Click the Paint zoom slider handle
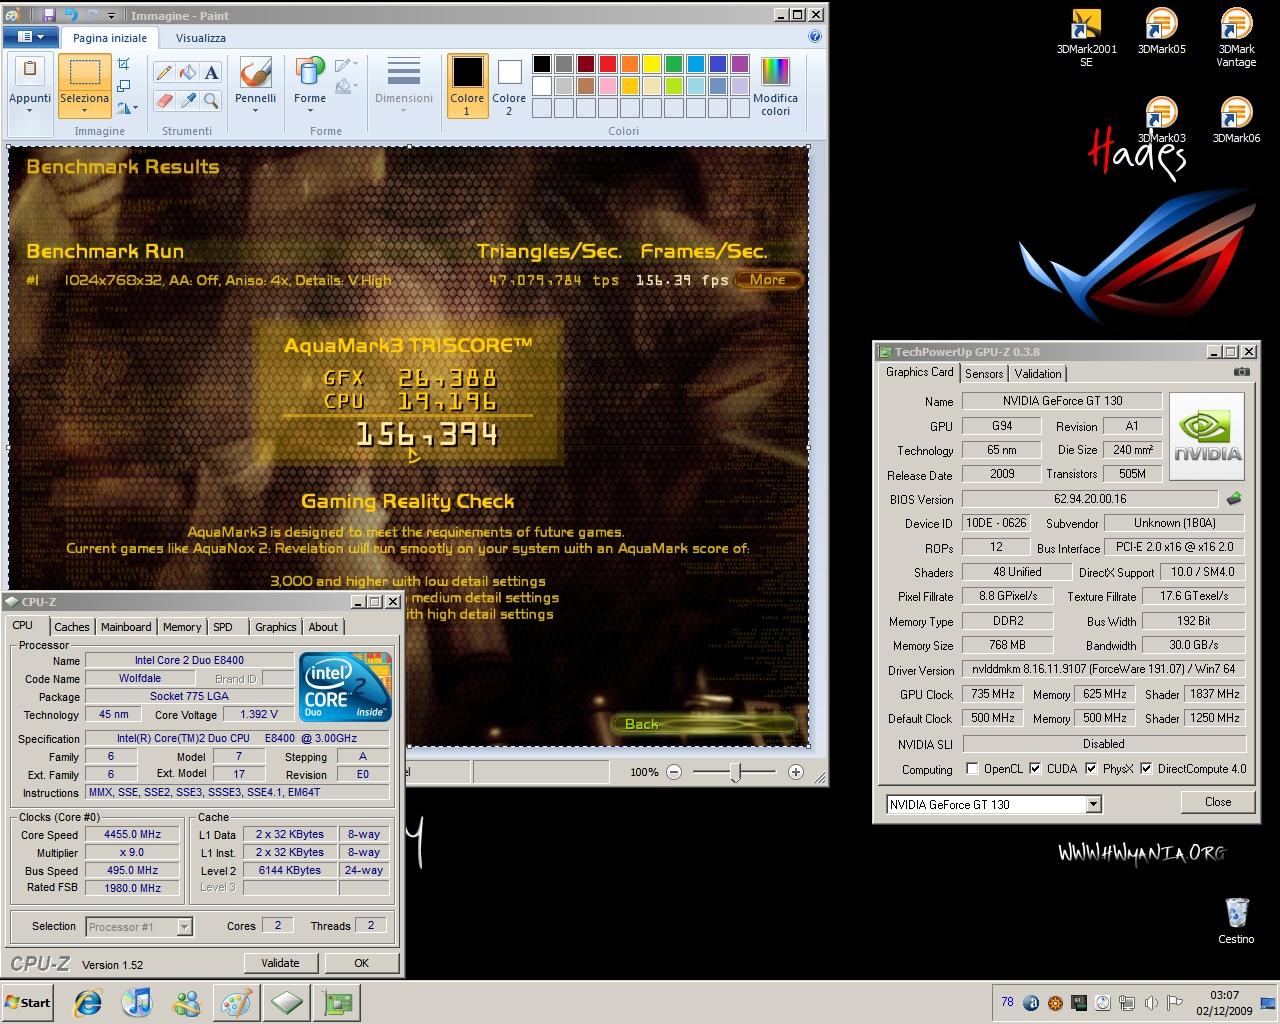1280x1024 pixels. click(736, 772)
